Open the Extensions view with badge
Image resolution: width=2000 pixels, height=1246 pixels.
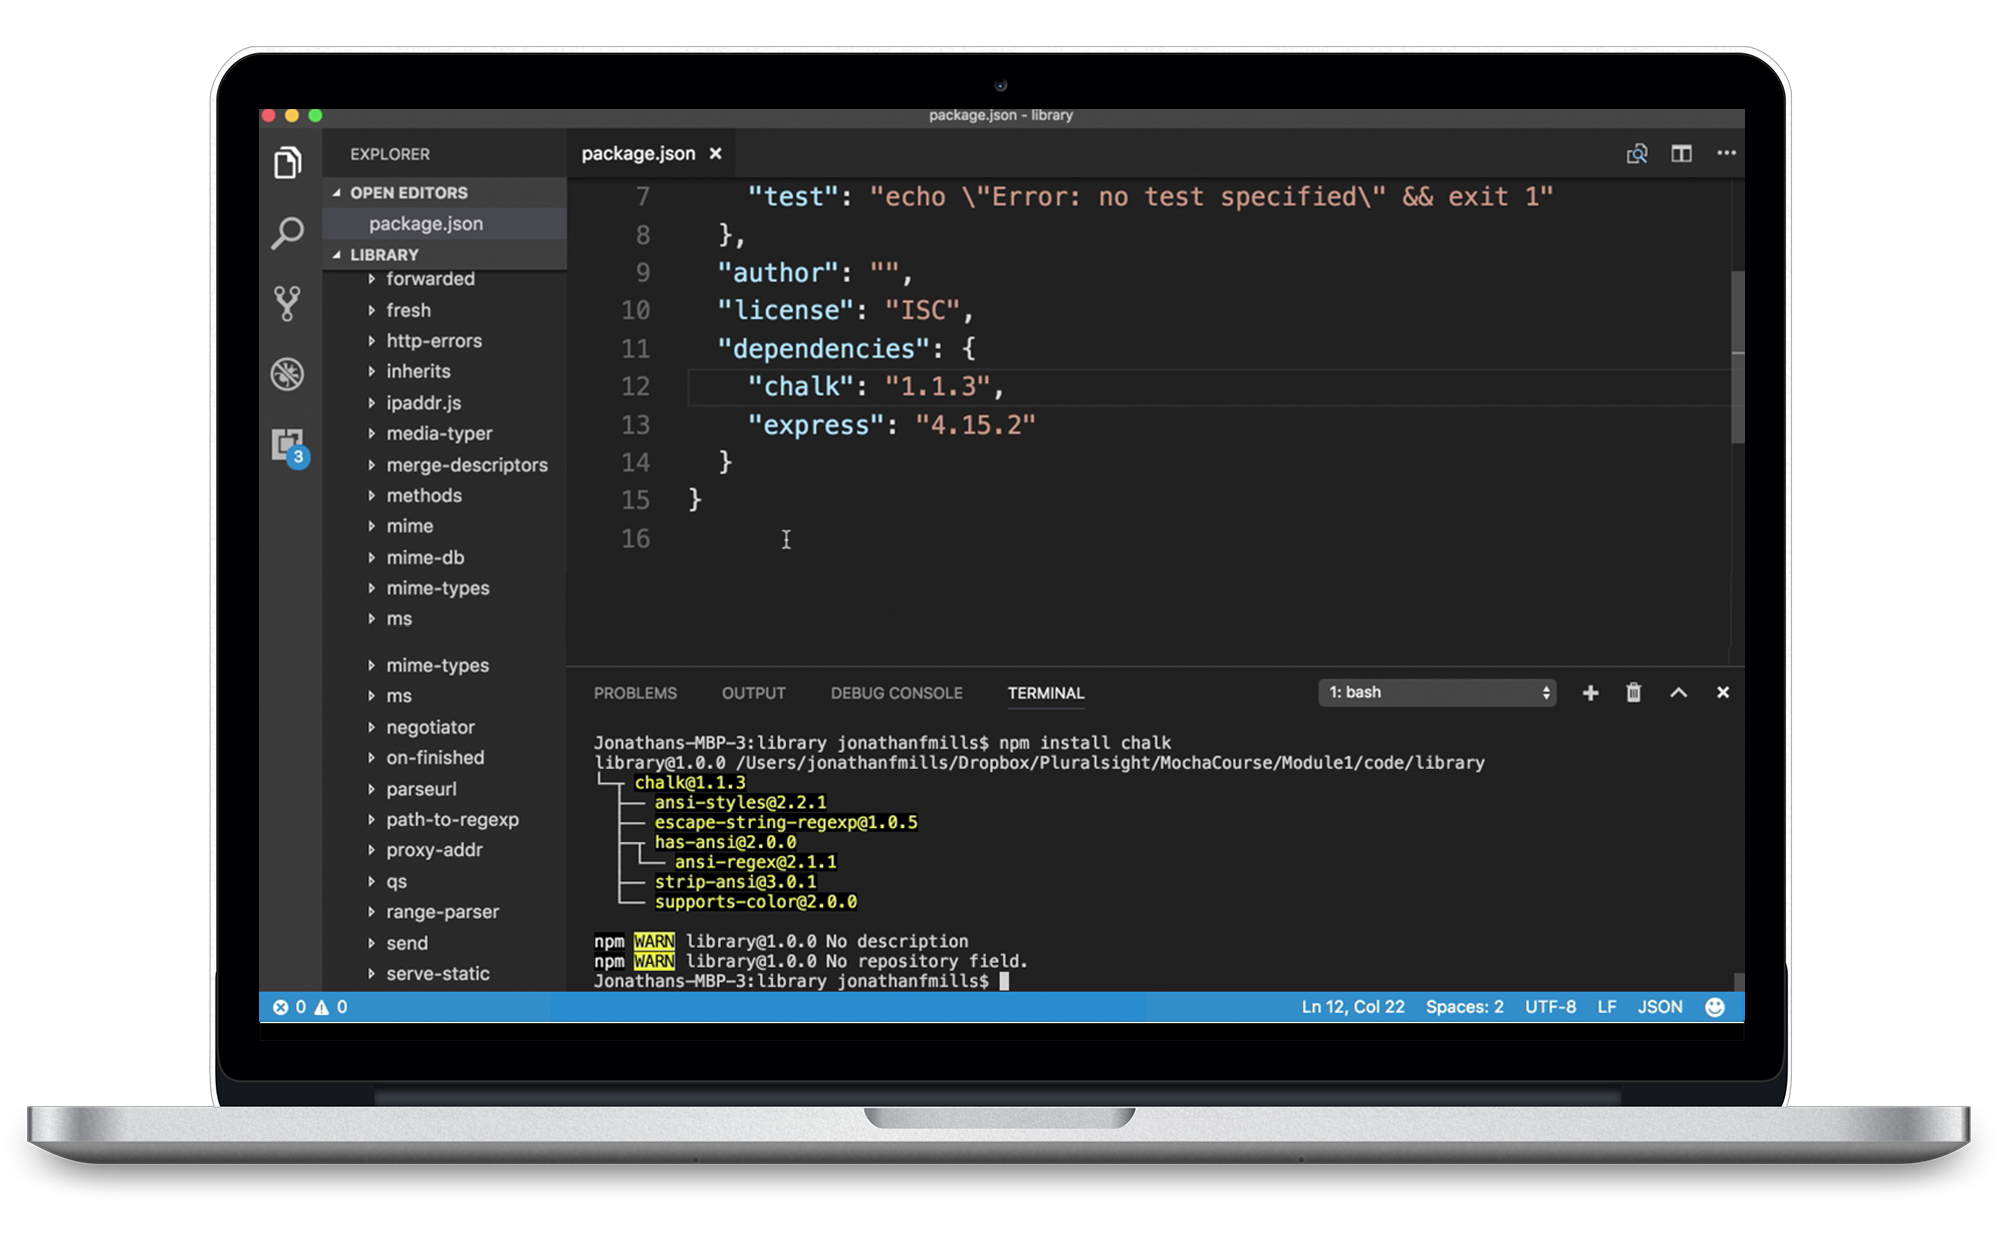pyautogui.click(x=288, y=445)
